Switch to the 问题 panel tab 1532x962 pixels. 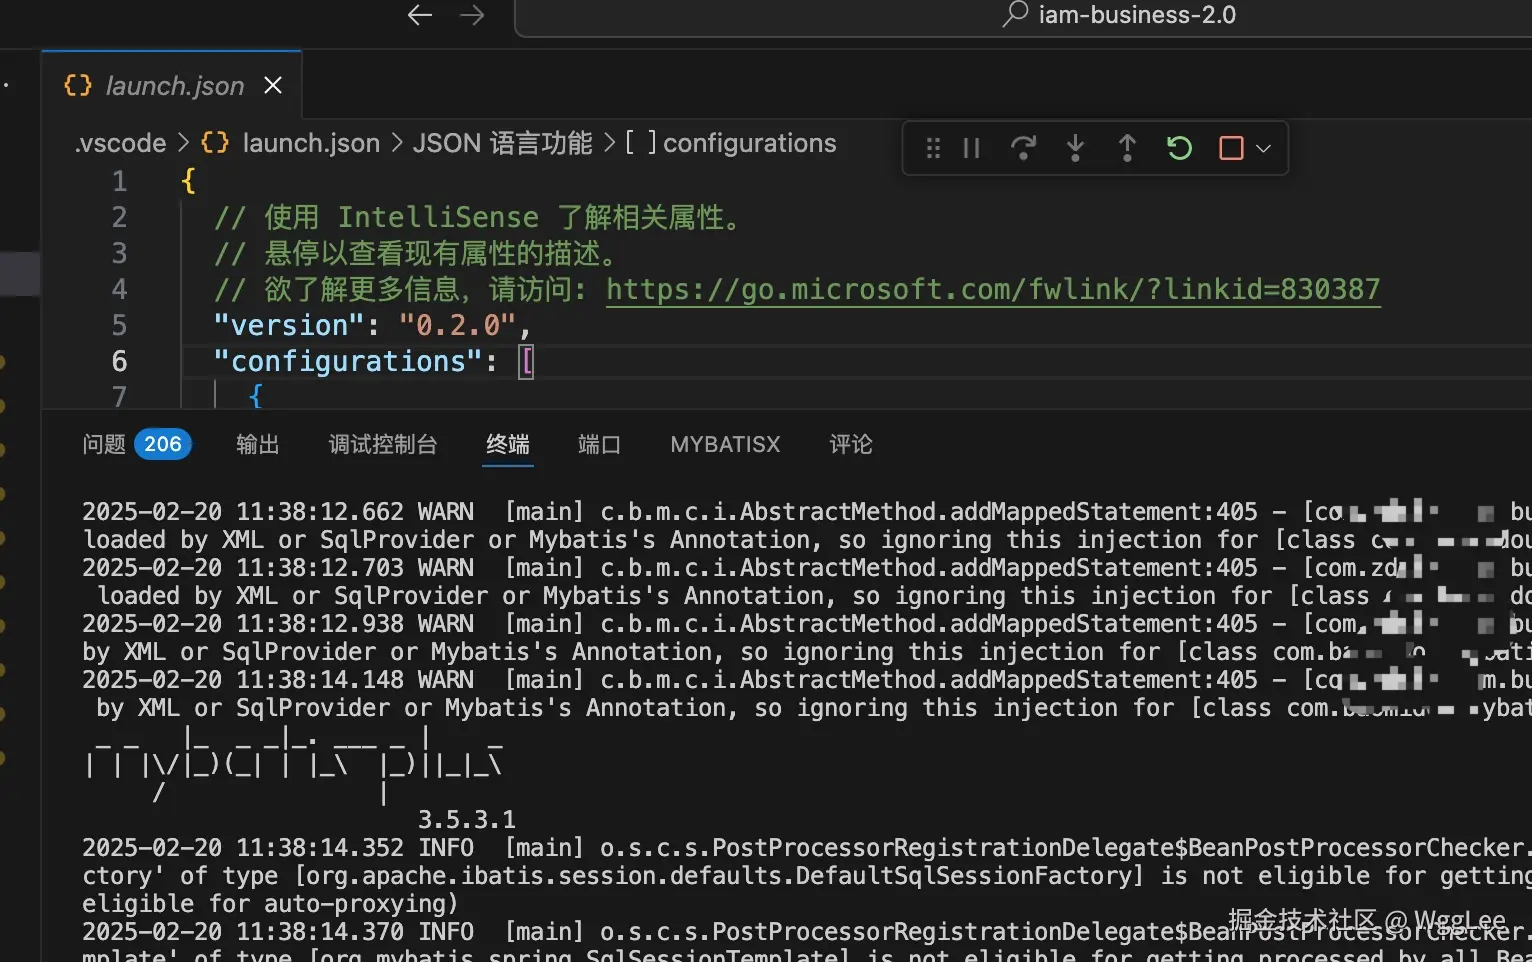[104, 444]
